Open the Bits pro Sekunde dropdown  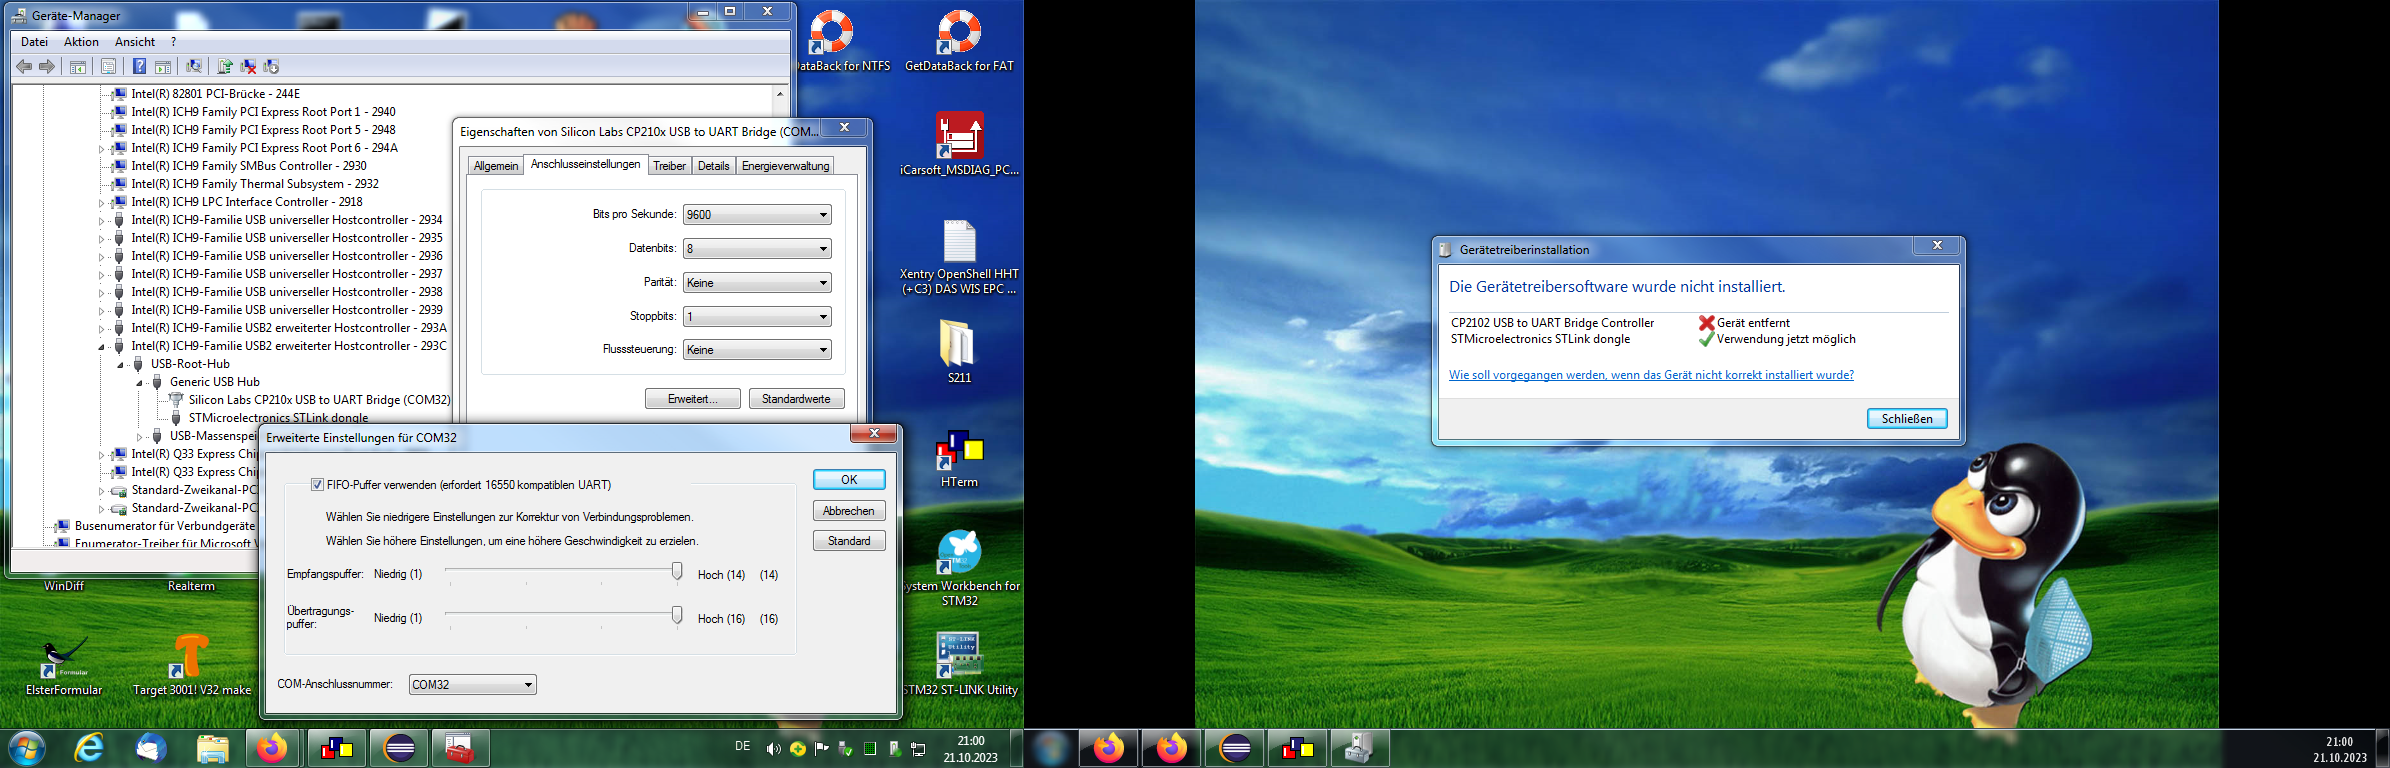(757, 215)
